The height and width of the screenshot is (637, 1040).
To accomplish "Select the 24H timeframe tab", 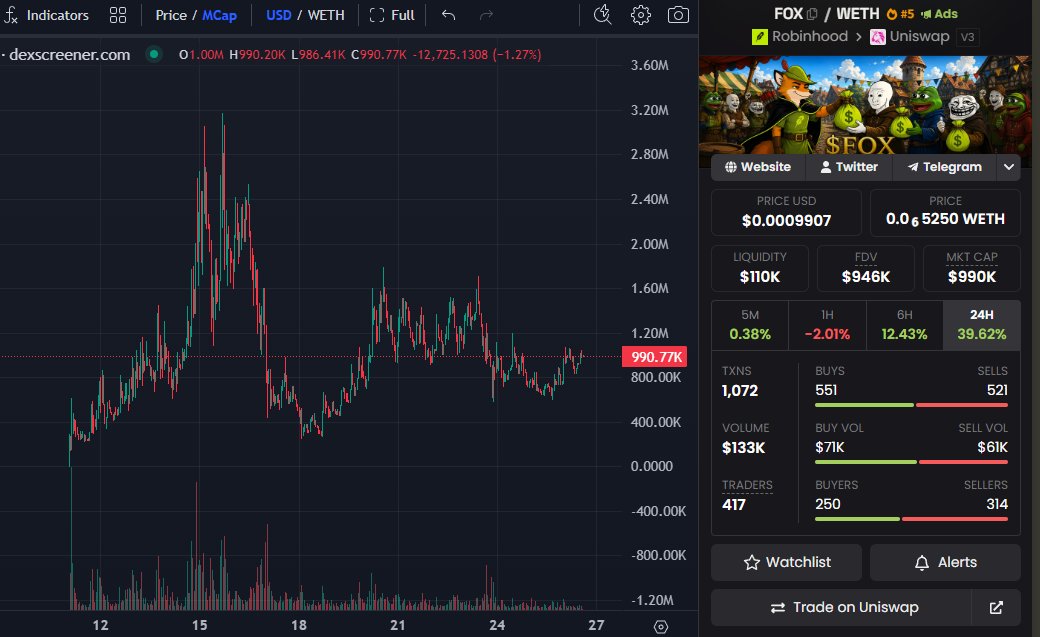I will pyautogui.click(x=982, y=325).
